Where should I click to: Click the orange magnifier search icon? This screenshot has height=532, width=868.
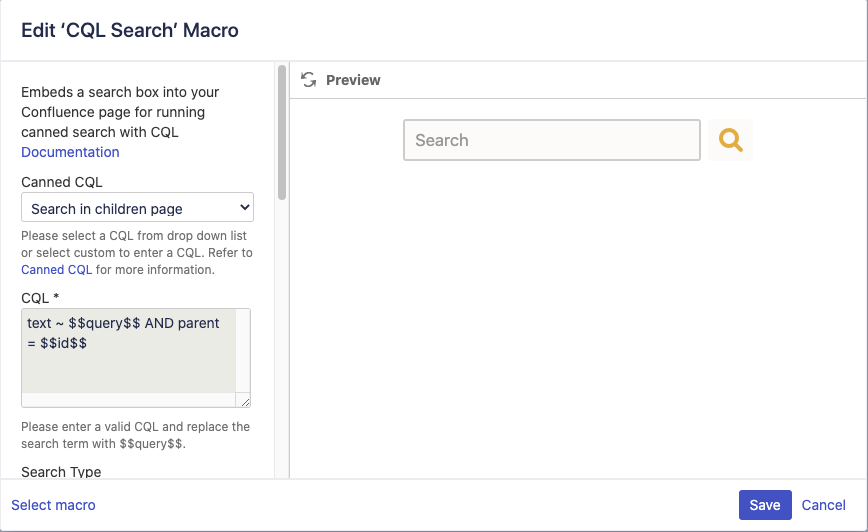[x=731, y=141]
